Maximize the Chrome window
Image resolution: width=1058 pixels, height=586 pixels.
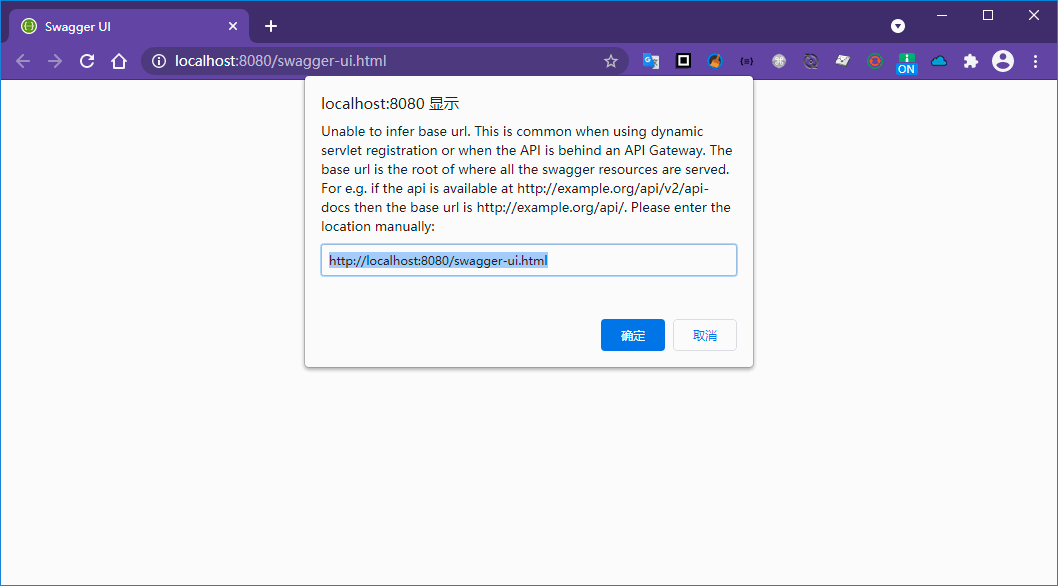[988, 16]
